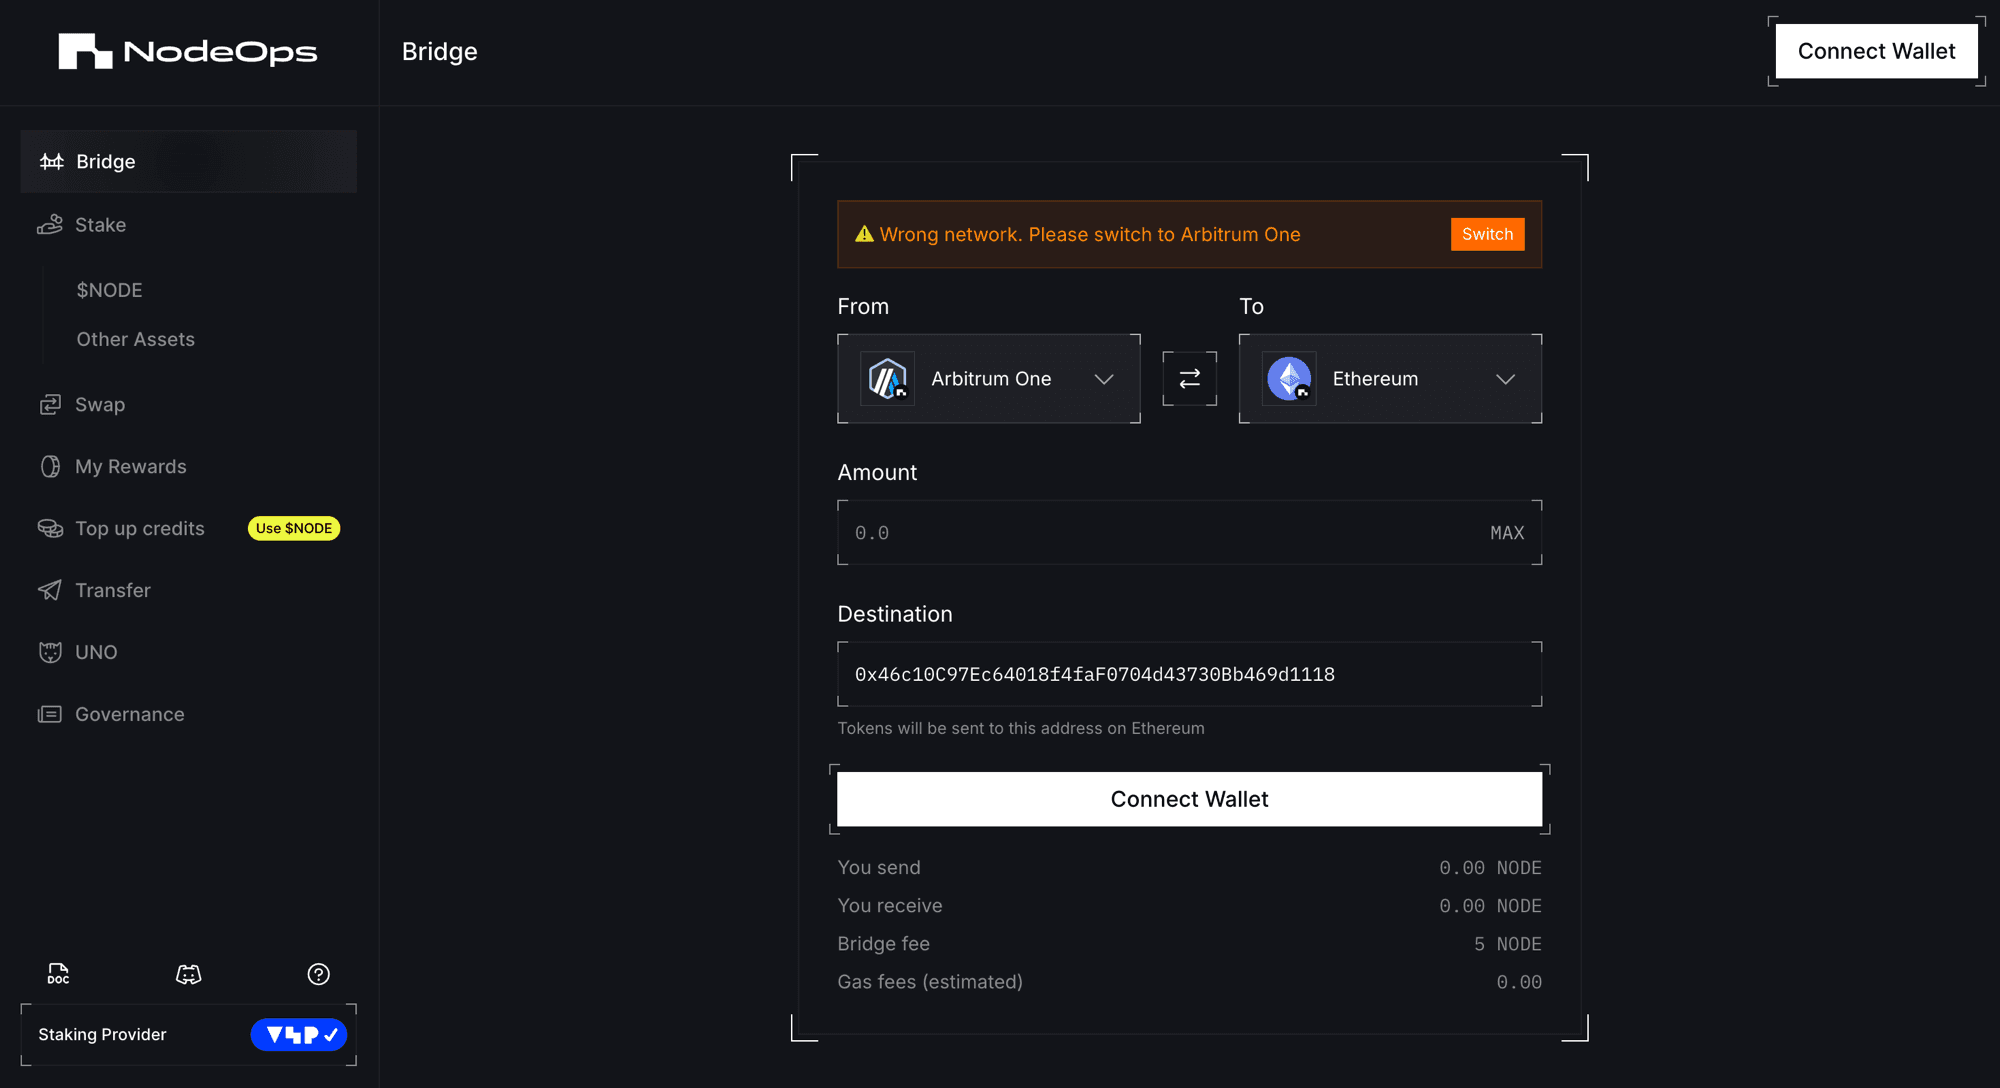Viewport: 2000px width, 1088px height.
Task: Click the Bridge sidebar icon
Action: (52, 161)
